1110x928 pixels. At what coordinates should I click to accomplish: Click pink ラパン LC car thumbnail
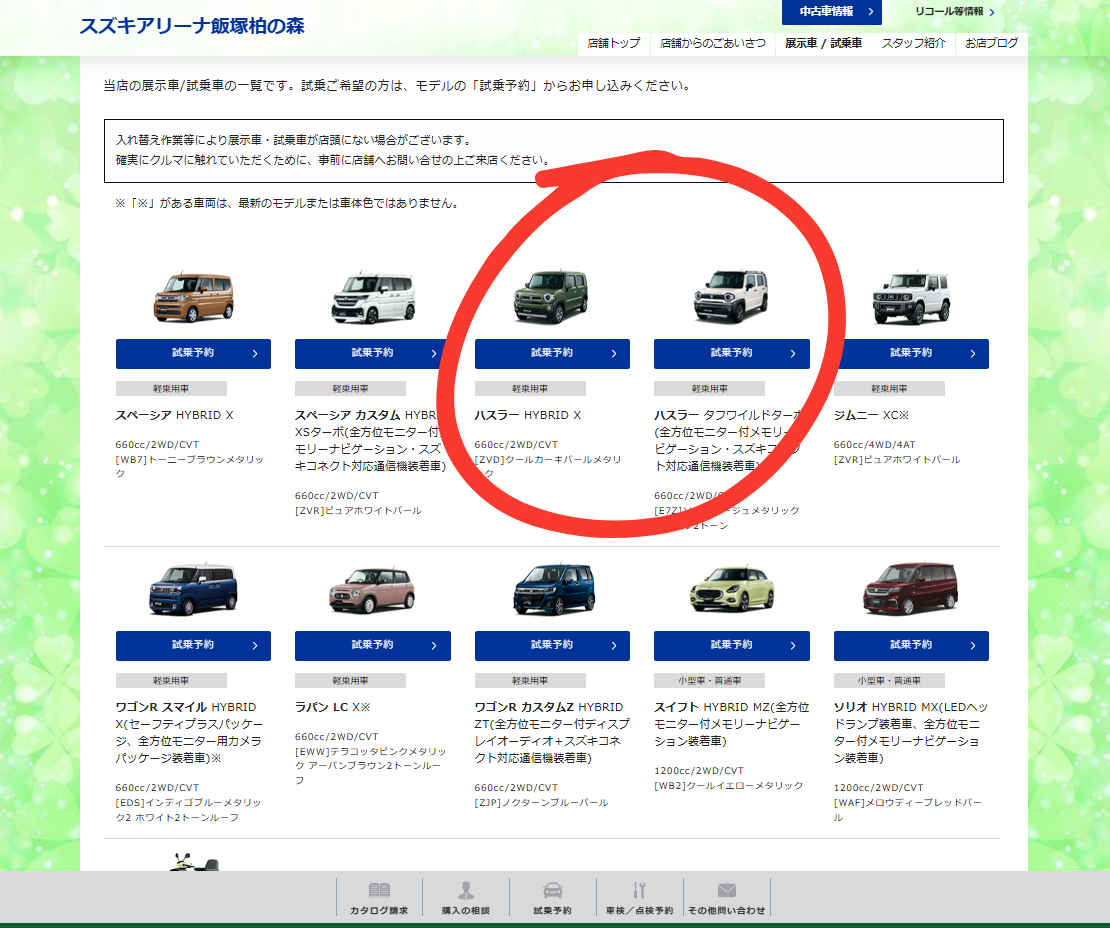[372, 590]
